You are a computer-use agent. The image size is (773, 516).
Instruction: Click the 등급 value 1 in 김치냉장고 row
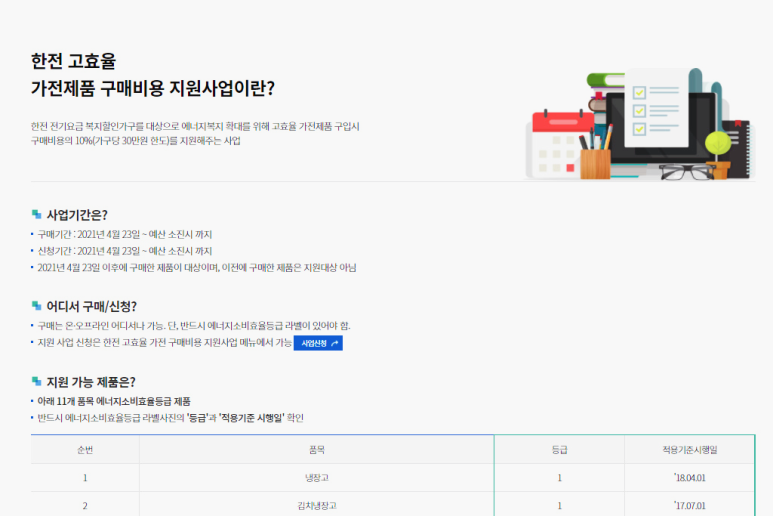tap(560, 506)
